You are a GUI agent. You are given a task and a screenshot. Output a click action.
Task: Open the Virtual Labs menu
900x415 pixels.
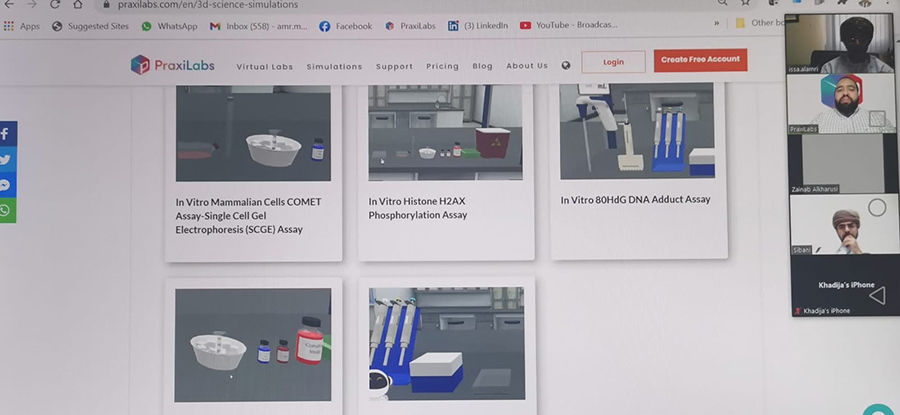coord(265,67)
